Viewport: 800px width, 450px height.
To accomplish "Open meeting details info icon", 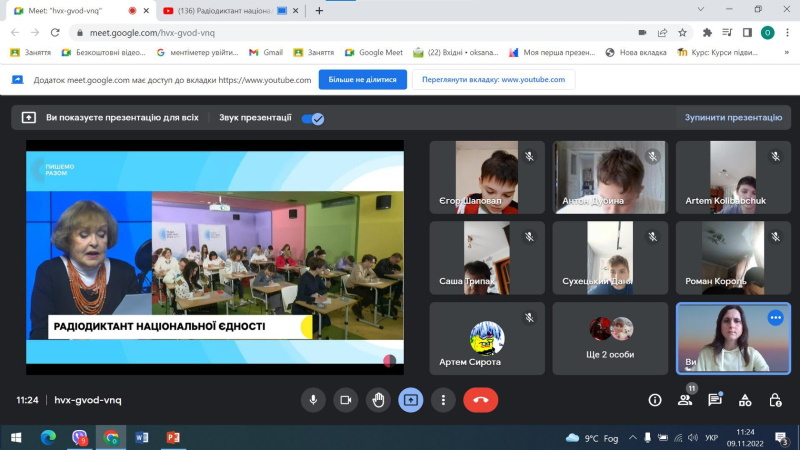I will (x=655, y=400).
